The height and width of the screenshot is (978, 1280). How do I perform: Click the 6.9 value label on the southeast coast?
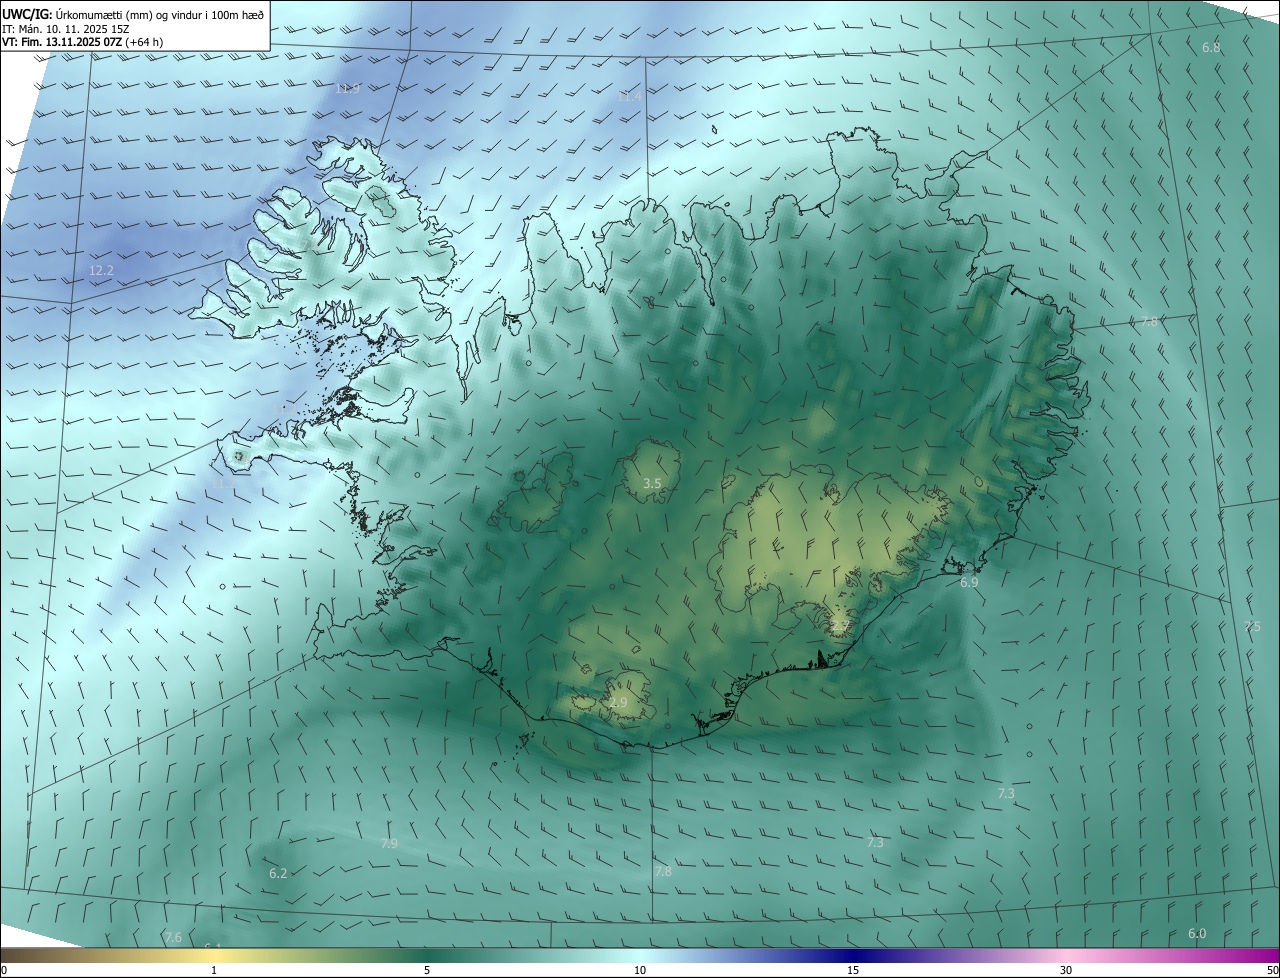pyautogui.click(x=969, y=582)
